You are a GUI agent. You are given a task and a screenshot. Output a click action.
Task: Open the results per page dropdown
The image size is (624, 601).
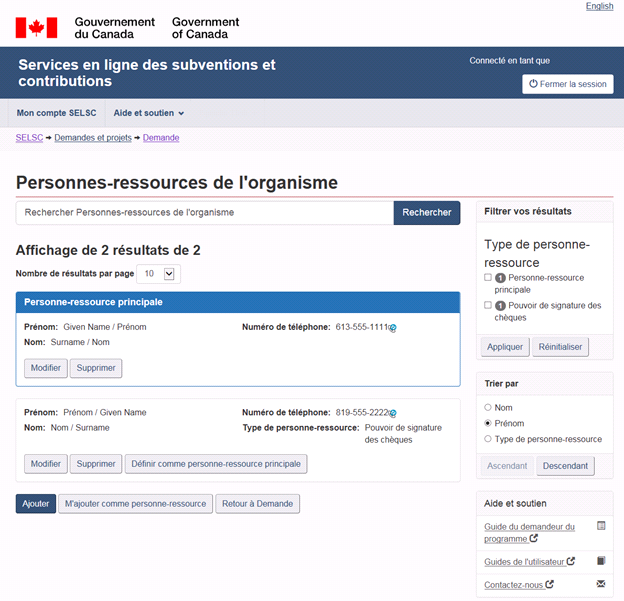(x=158, y=273)
